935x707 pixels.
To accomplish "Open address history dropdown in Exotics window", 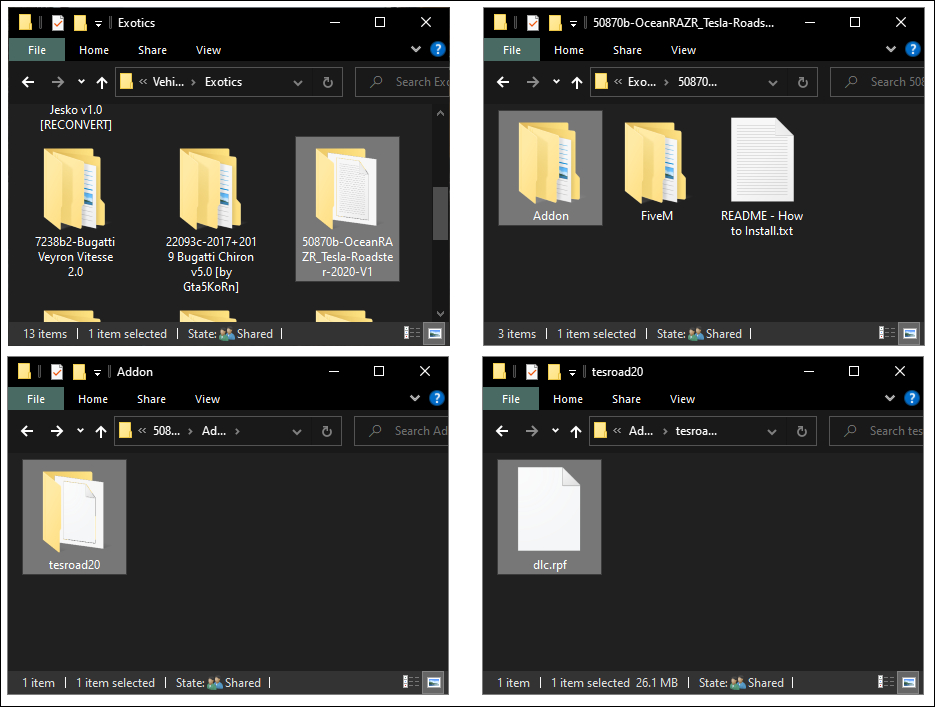I will [x=298, y=83].
